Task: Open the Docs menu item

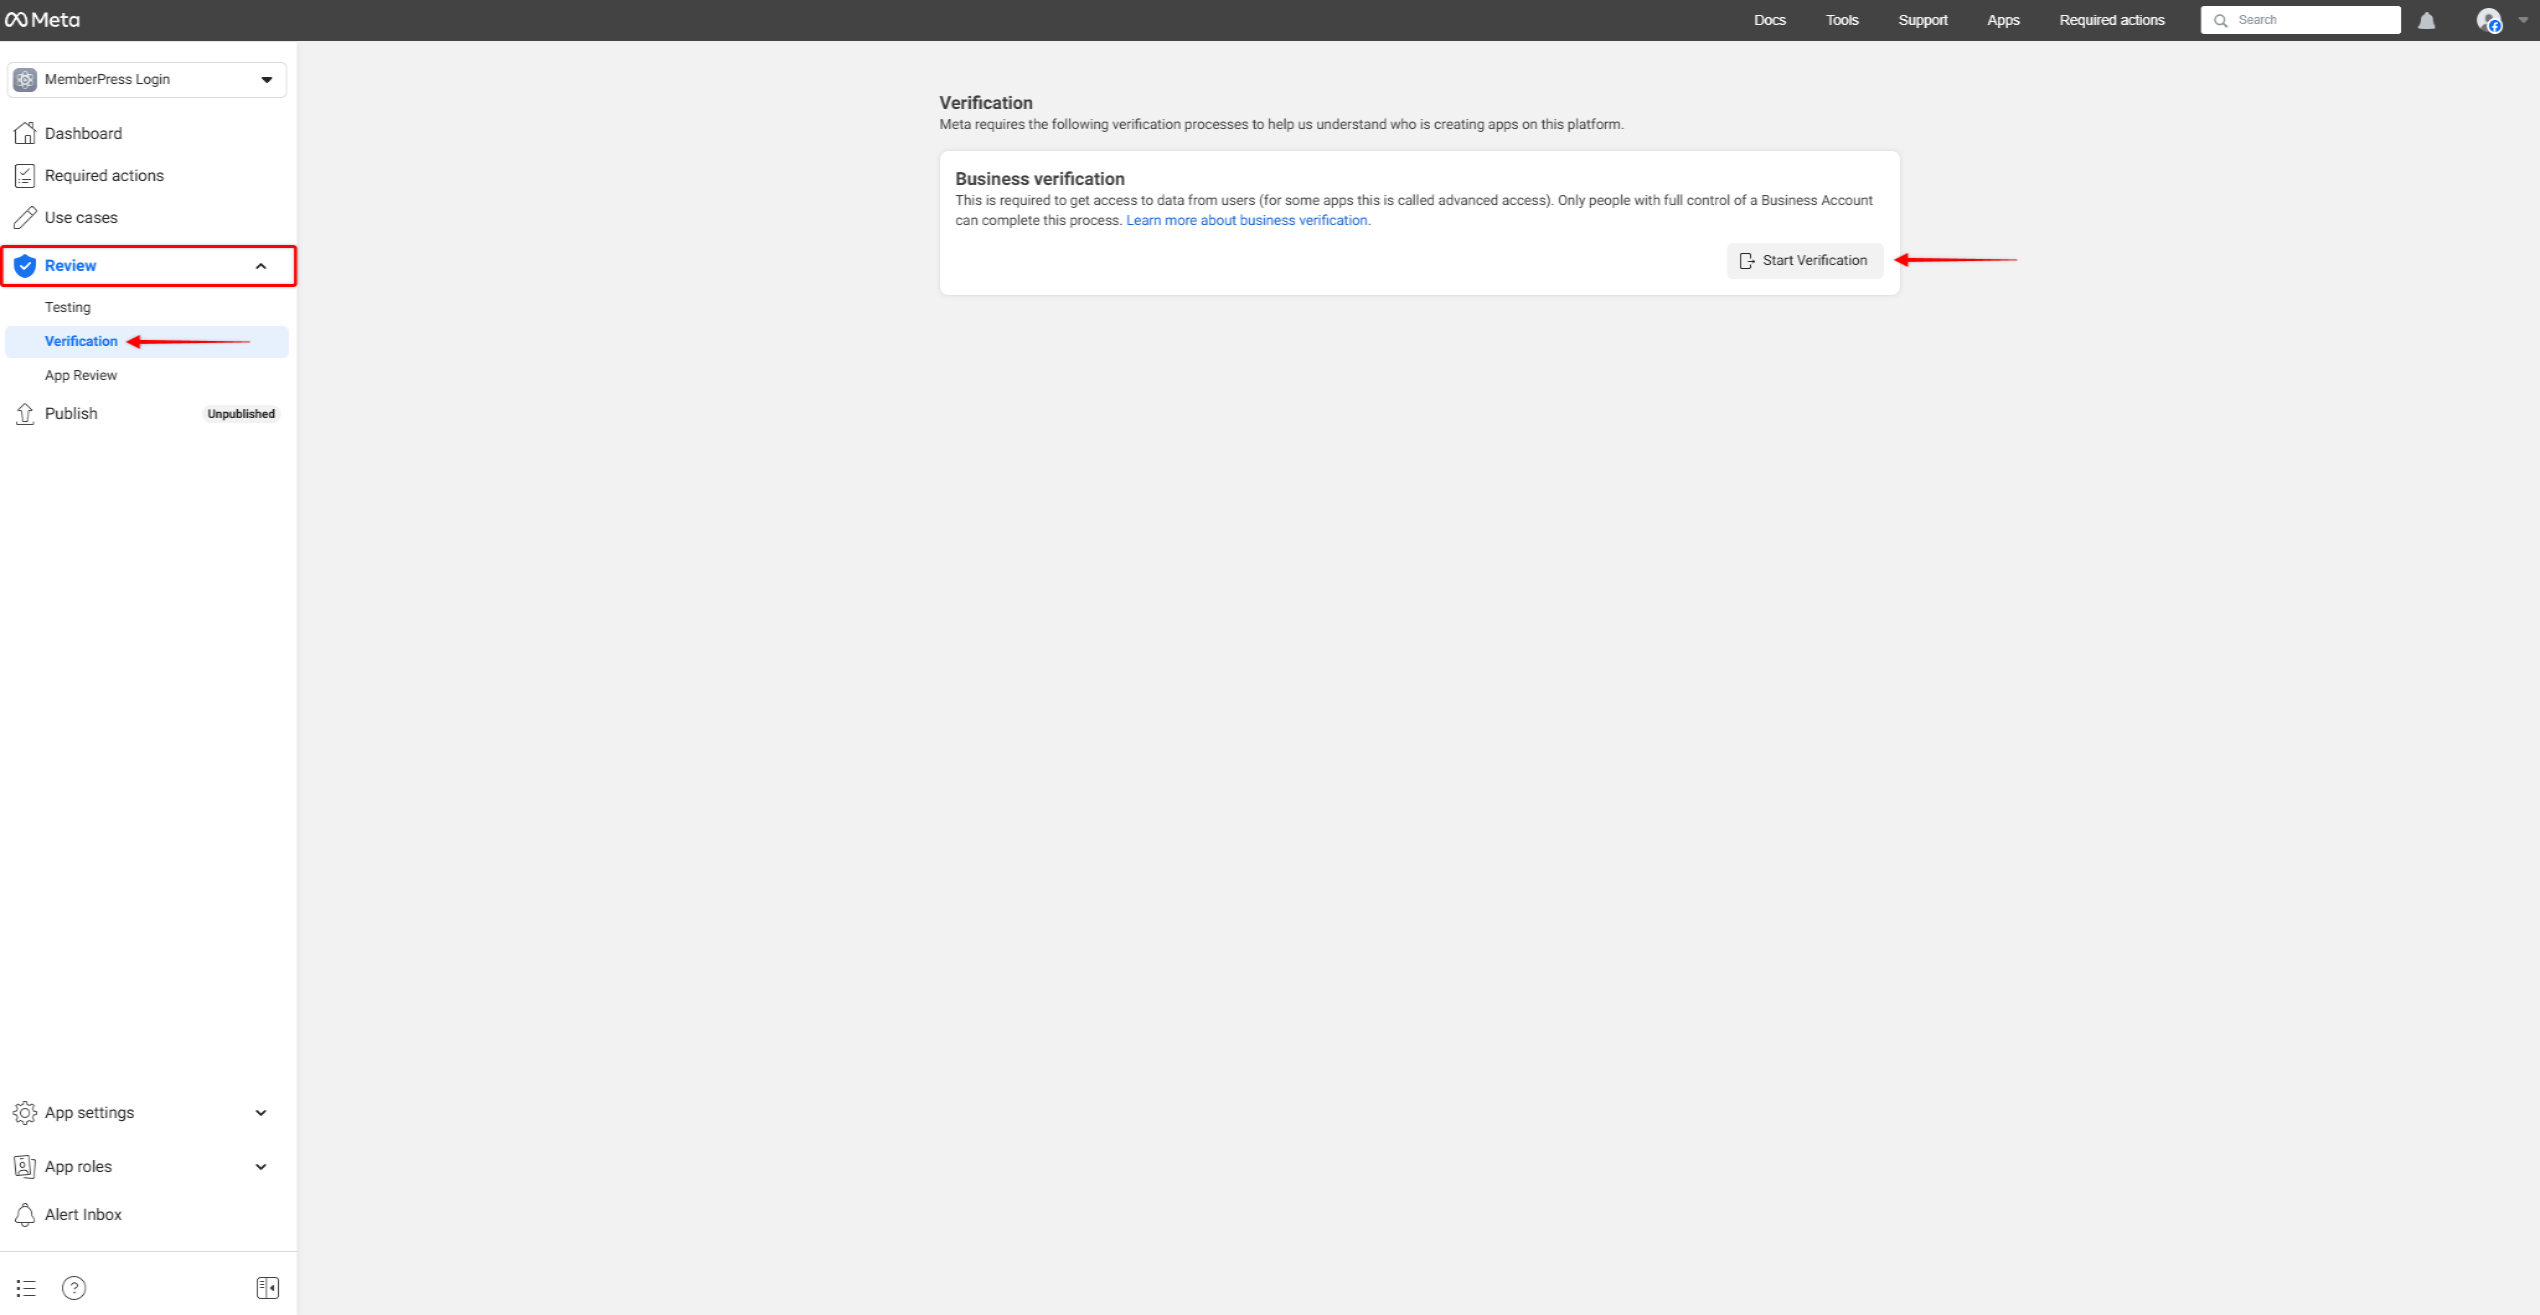Action: point(1769,20)
